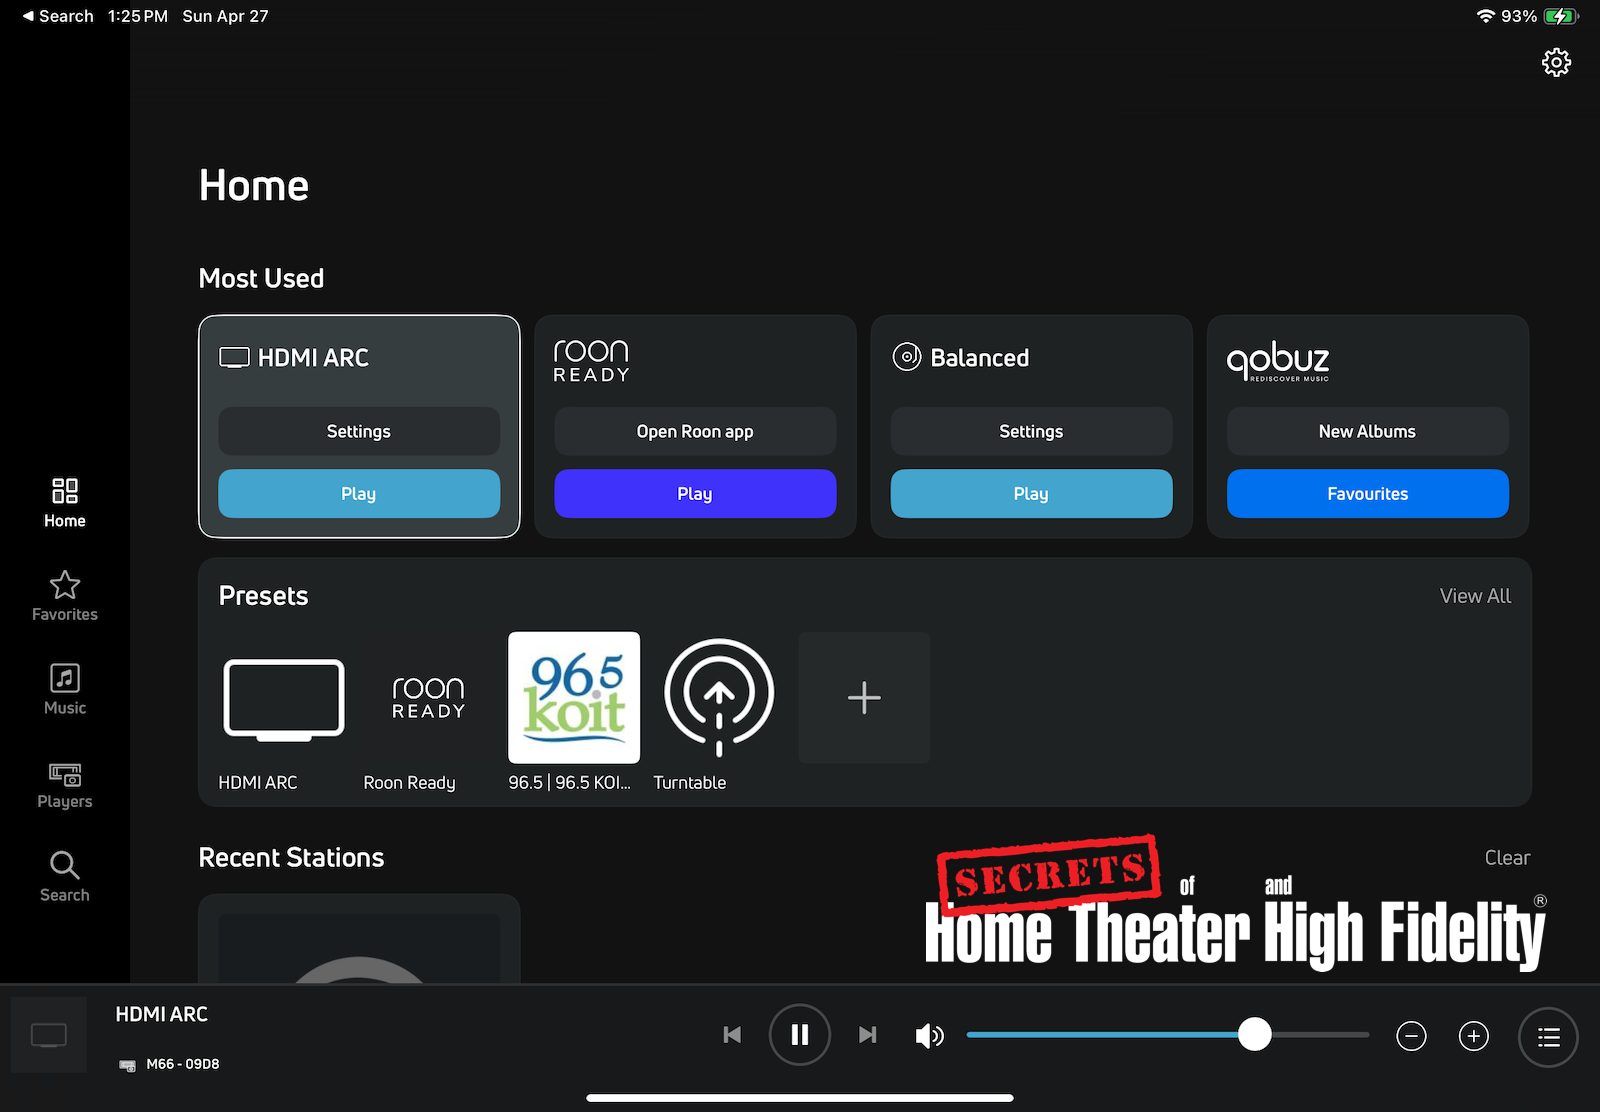Play Roon Ready source
Viewport: 1600px width, 1112px height.
pyautogui.click(x=695, y=494)
